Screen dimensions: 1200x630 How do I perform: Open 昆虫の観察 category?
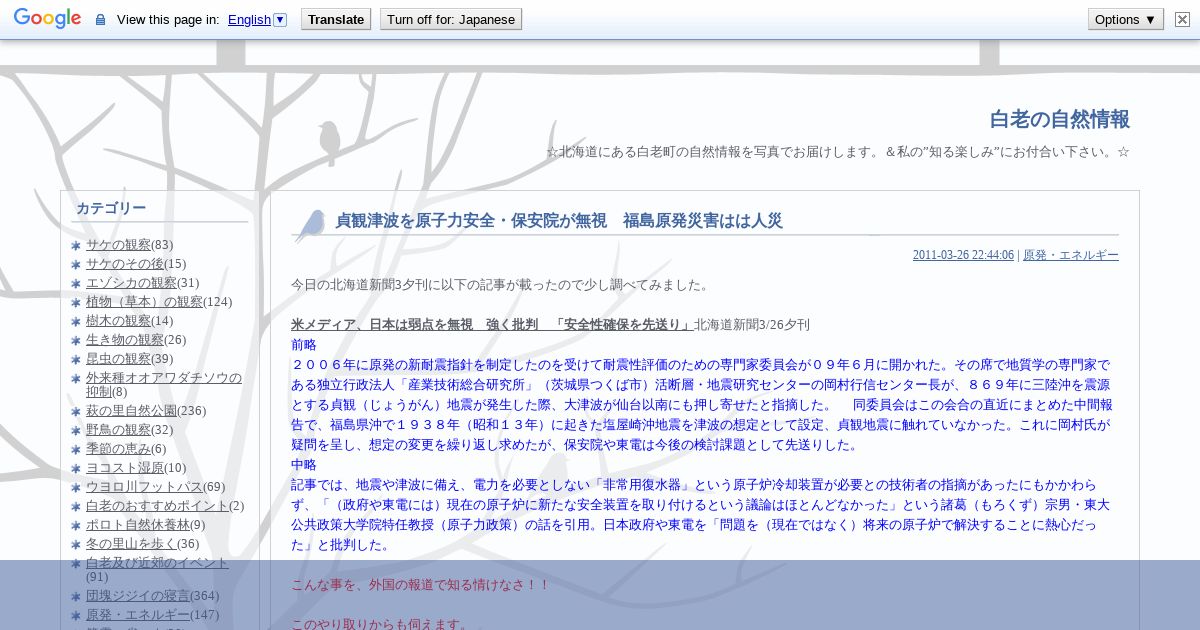point(118,359)
